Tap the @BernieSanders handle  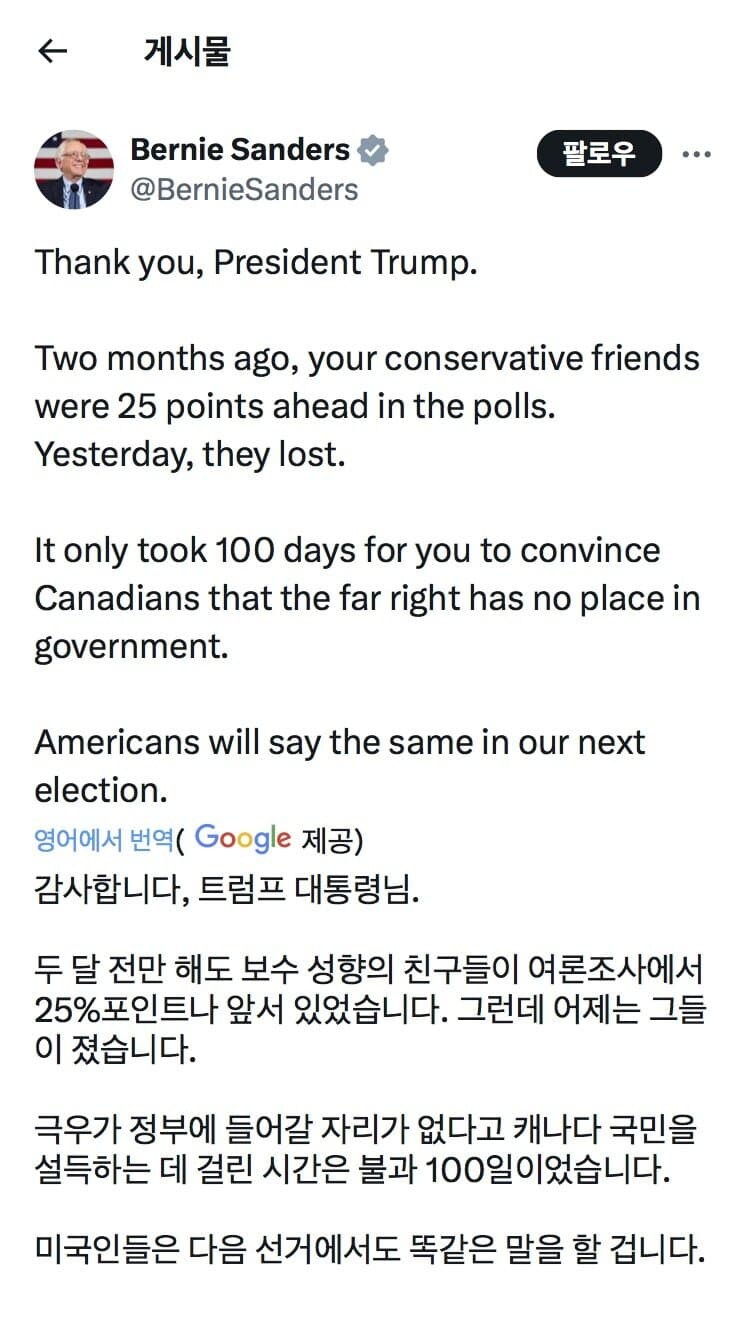click(244, 189)
